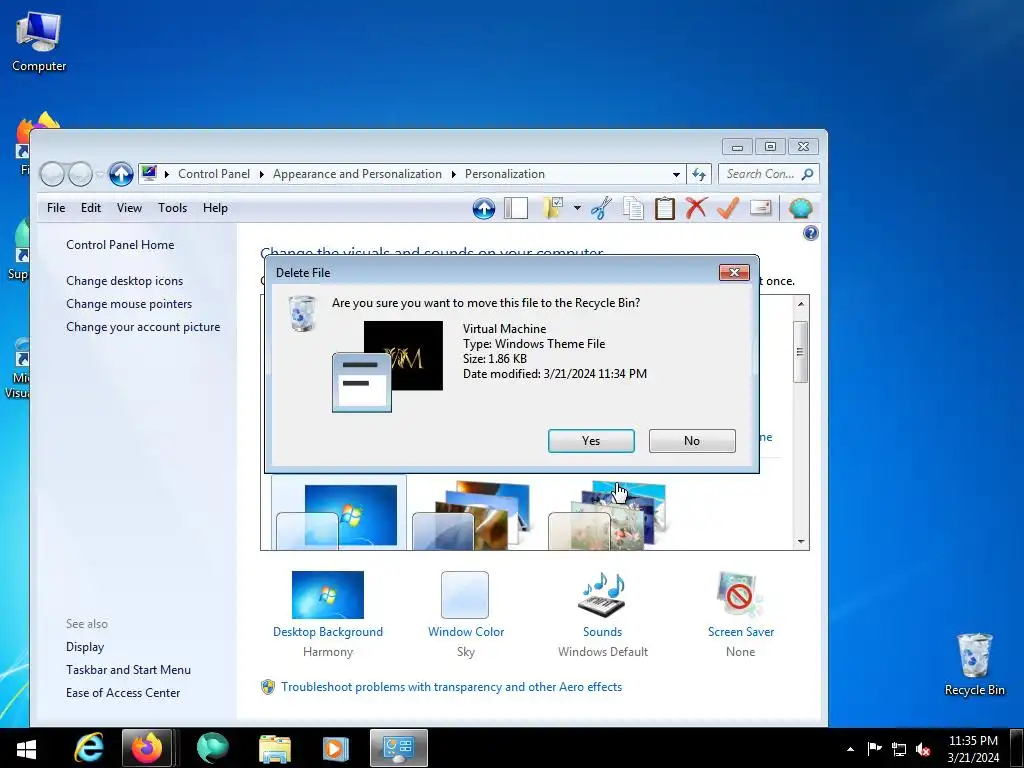Click the Recycle Bin icon in the dialog
This screenshot has width=1024, height=768.
point(302,313)
